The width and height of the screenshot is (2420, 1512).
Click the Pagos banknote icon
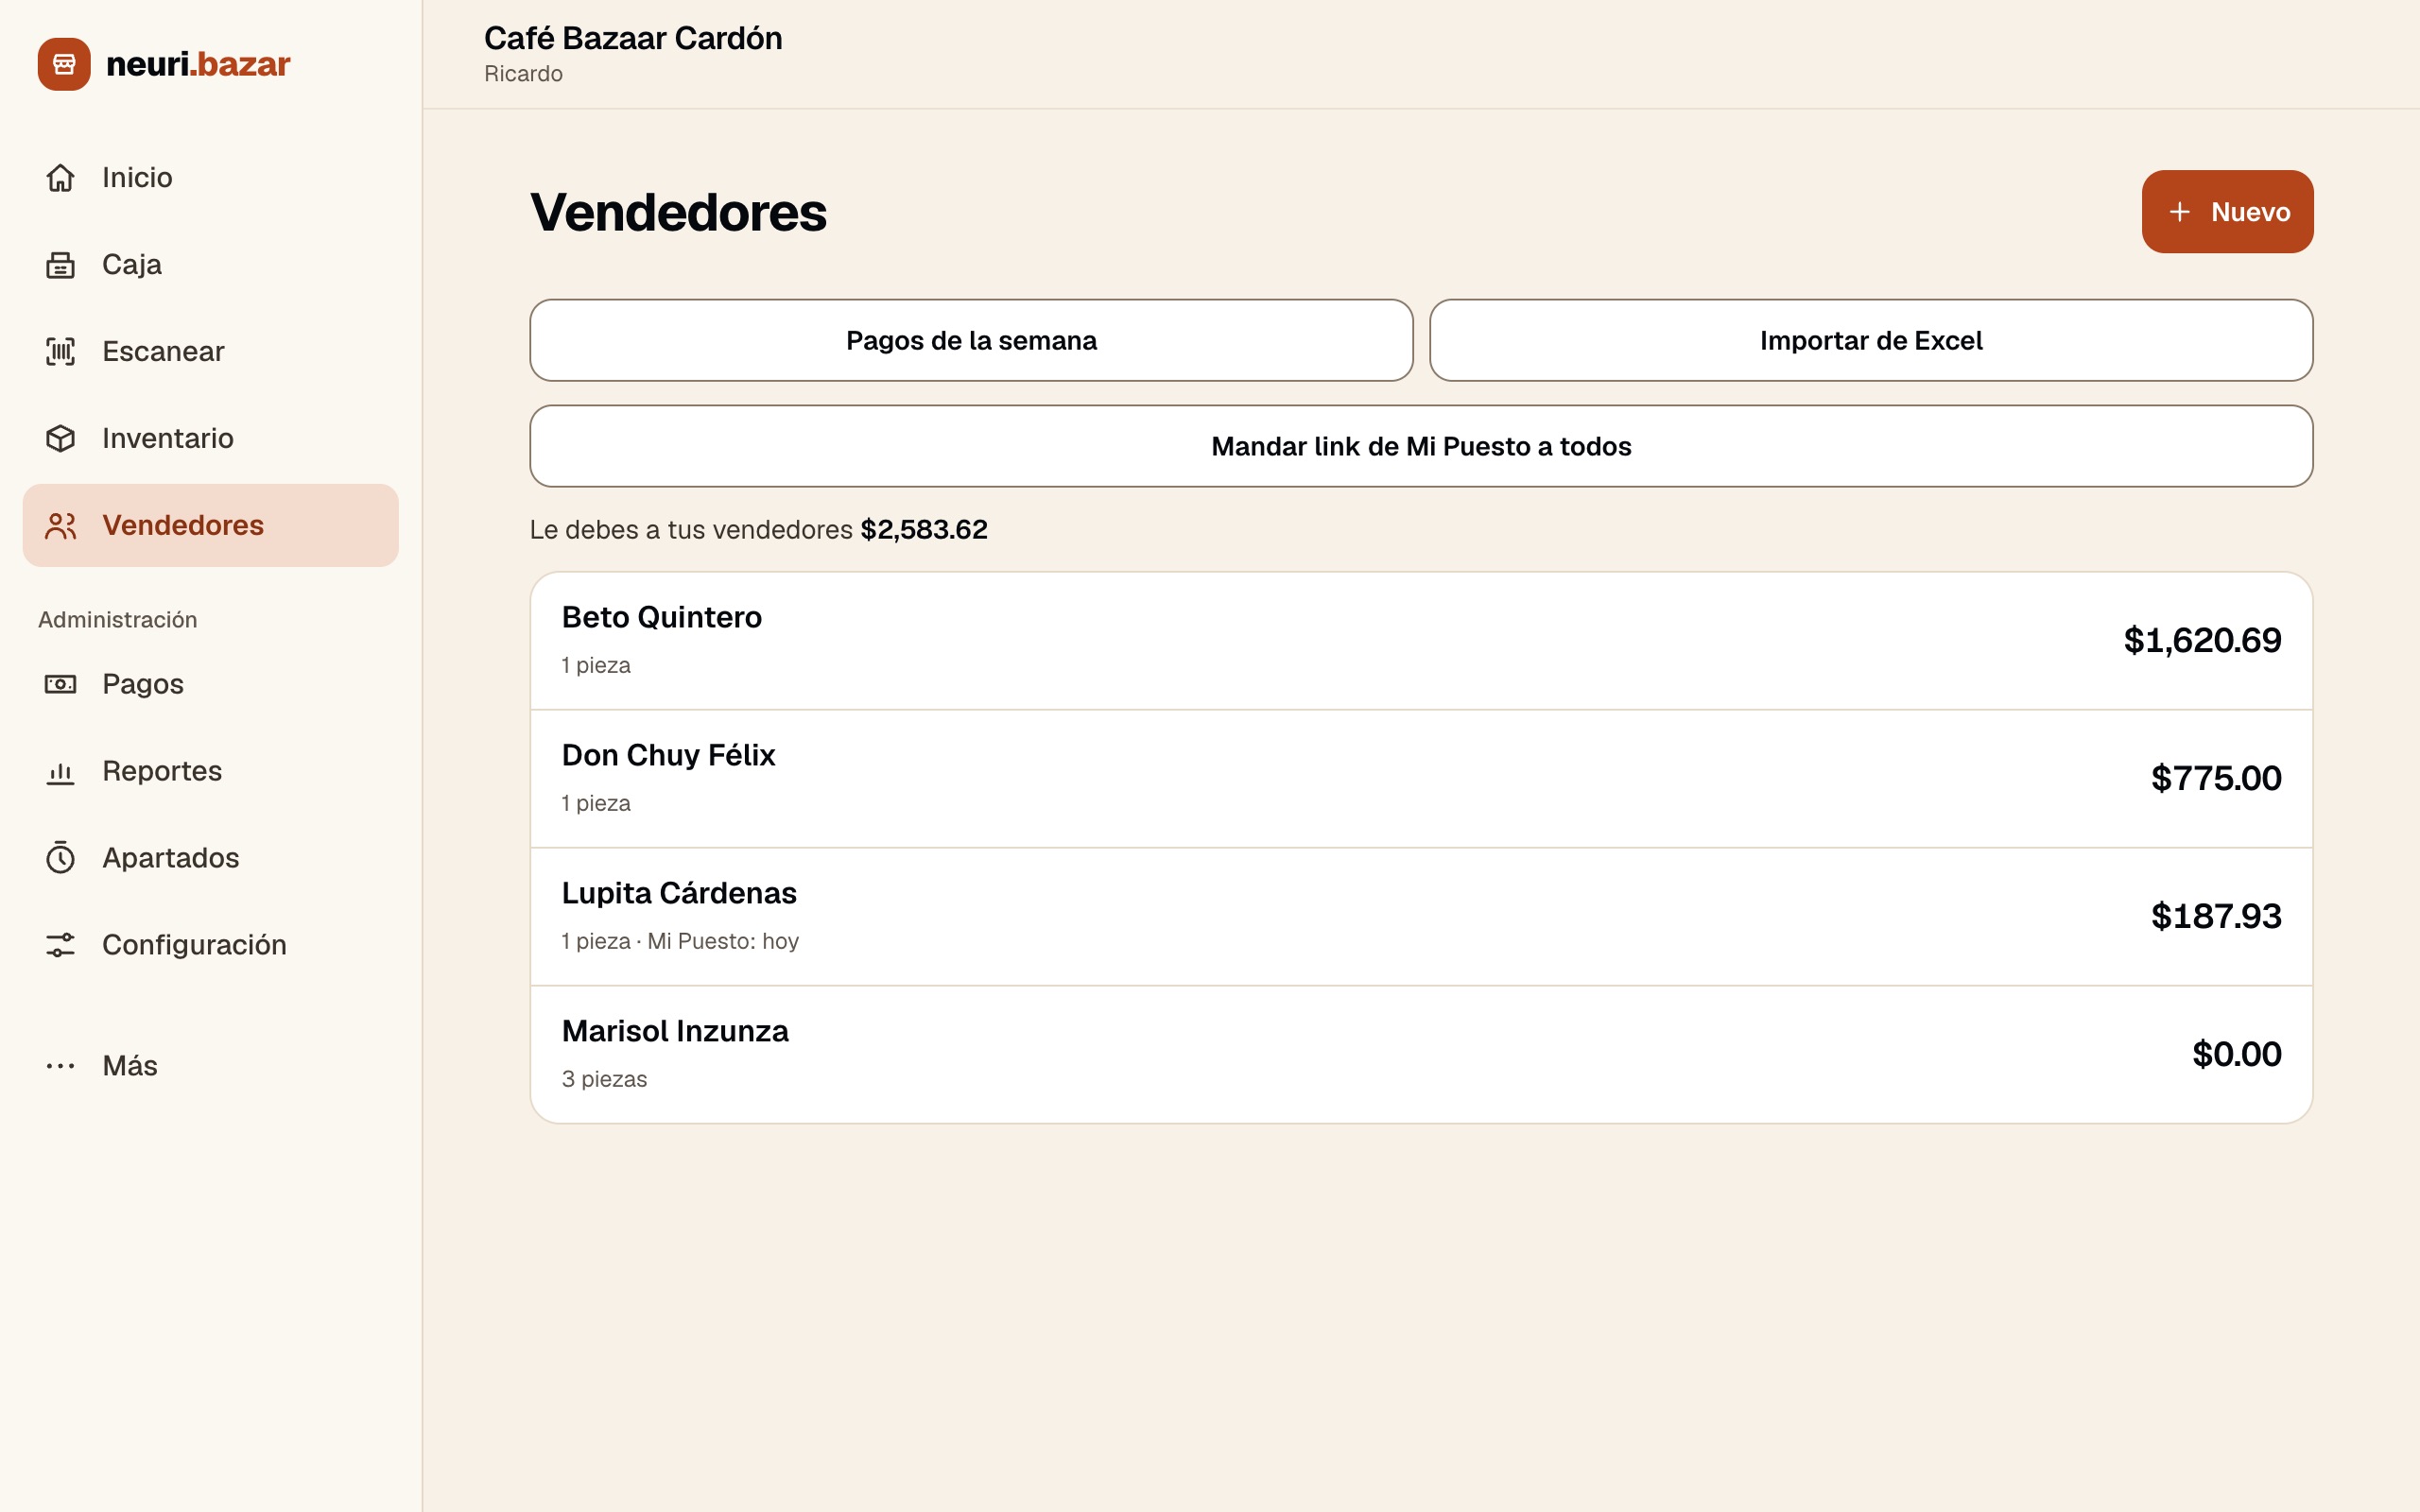point(60,684)
